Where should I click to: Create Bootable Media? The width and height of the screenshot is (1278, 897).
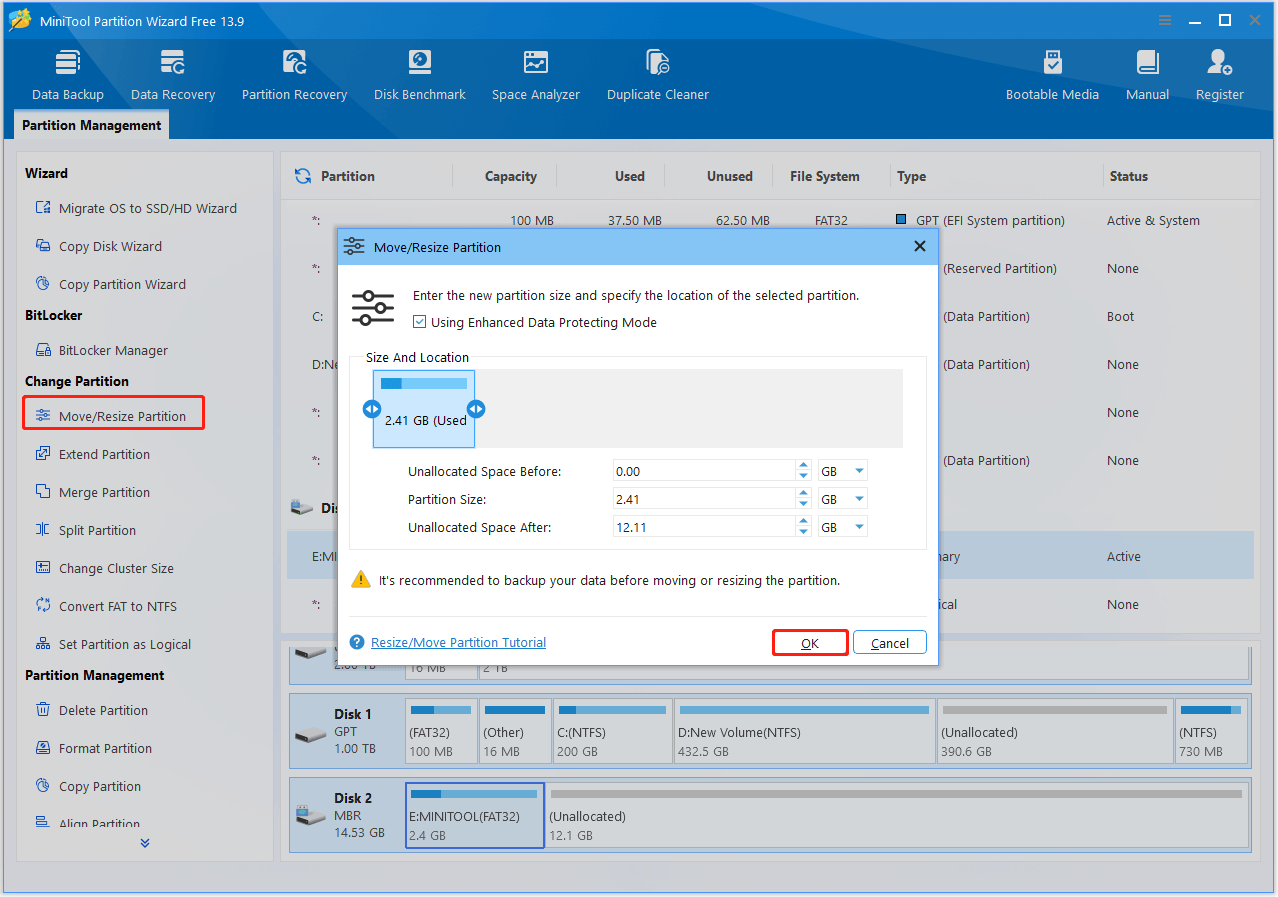pos(1052,75)
